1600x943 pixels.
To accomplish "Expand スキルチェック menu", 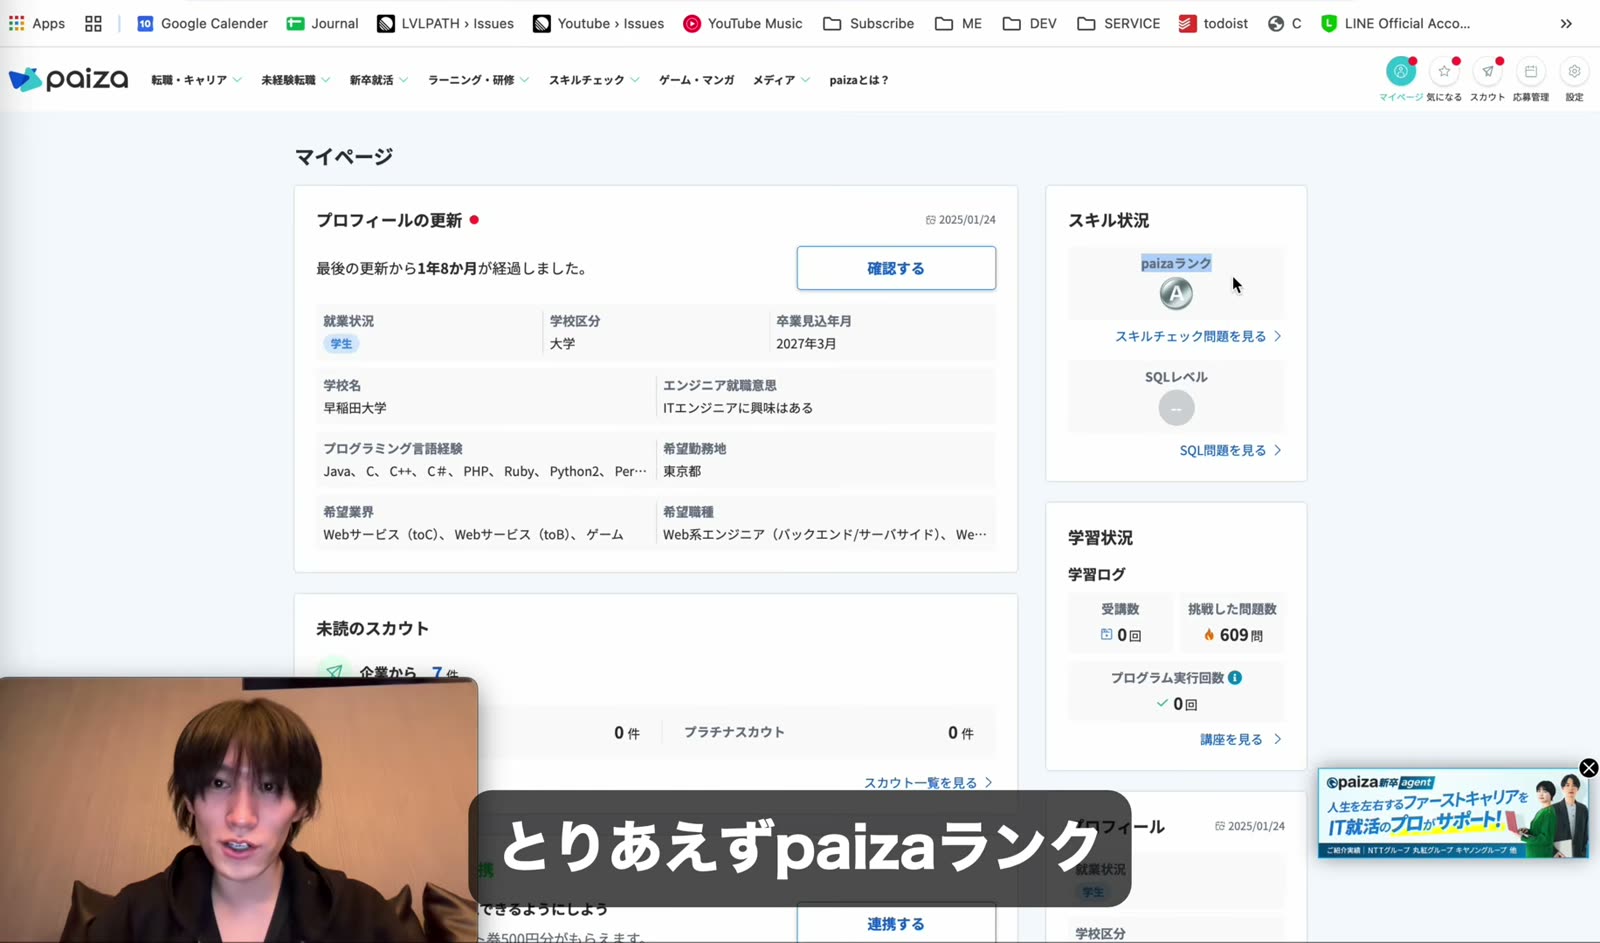I will tap(593, 80).
